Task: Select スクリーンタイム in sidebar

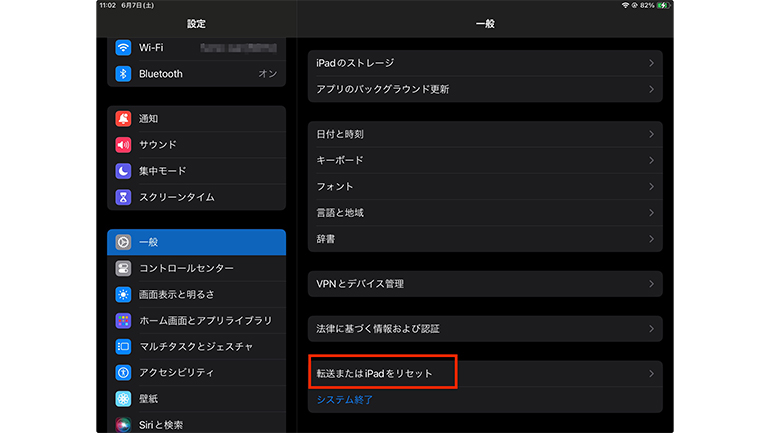Action: [x=196, y=197]
